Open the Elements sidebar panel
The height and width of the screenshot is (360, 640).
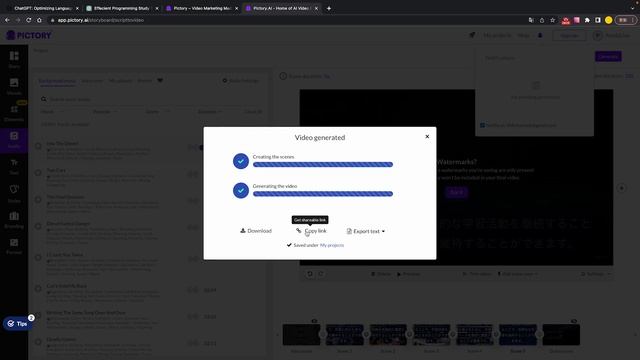click(14, 113)
